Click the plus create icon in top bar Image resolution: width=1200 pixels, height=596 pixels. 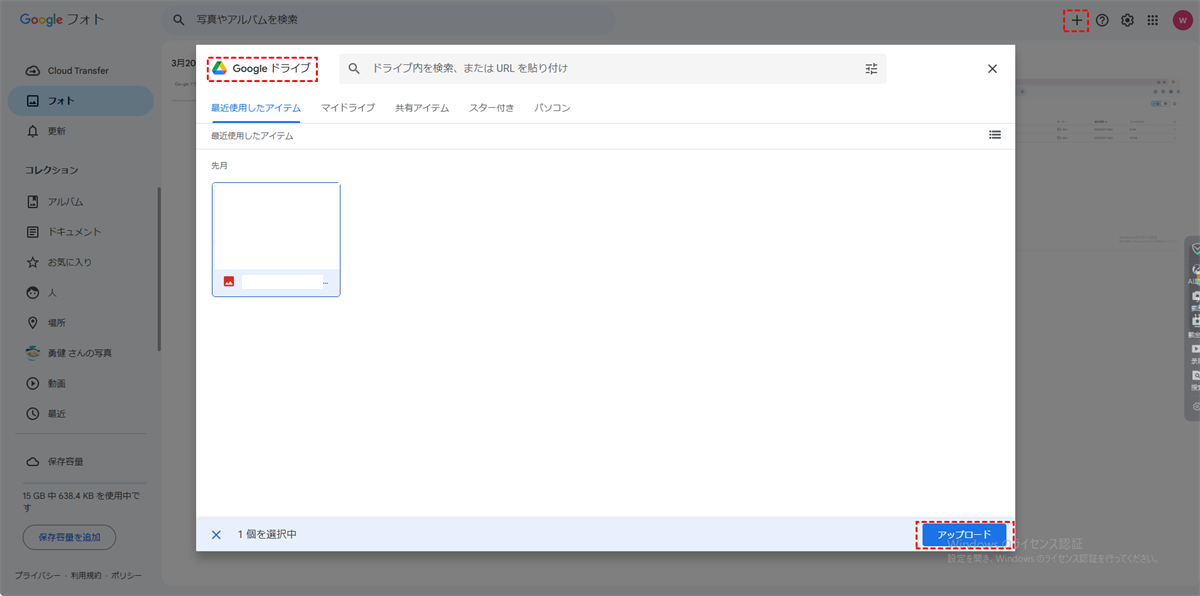pyautogui.click(x=1076, y=20)
